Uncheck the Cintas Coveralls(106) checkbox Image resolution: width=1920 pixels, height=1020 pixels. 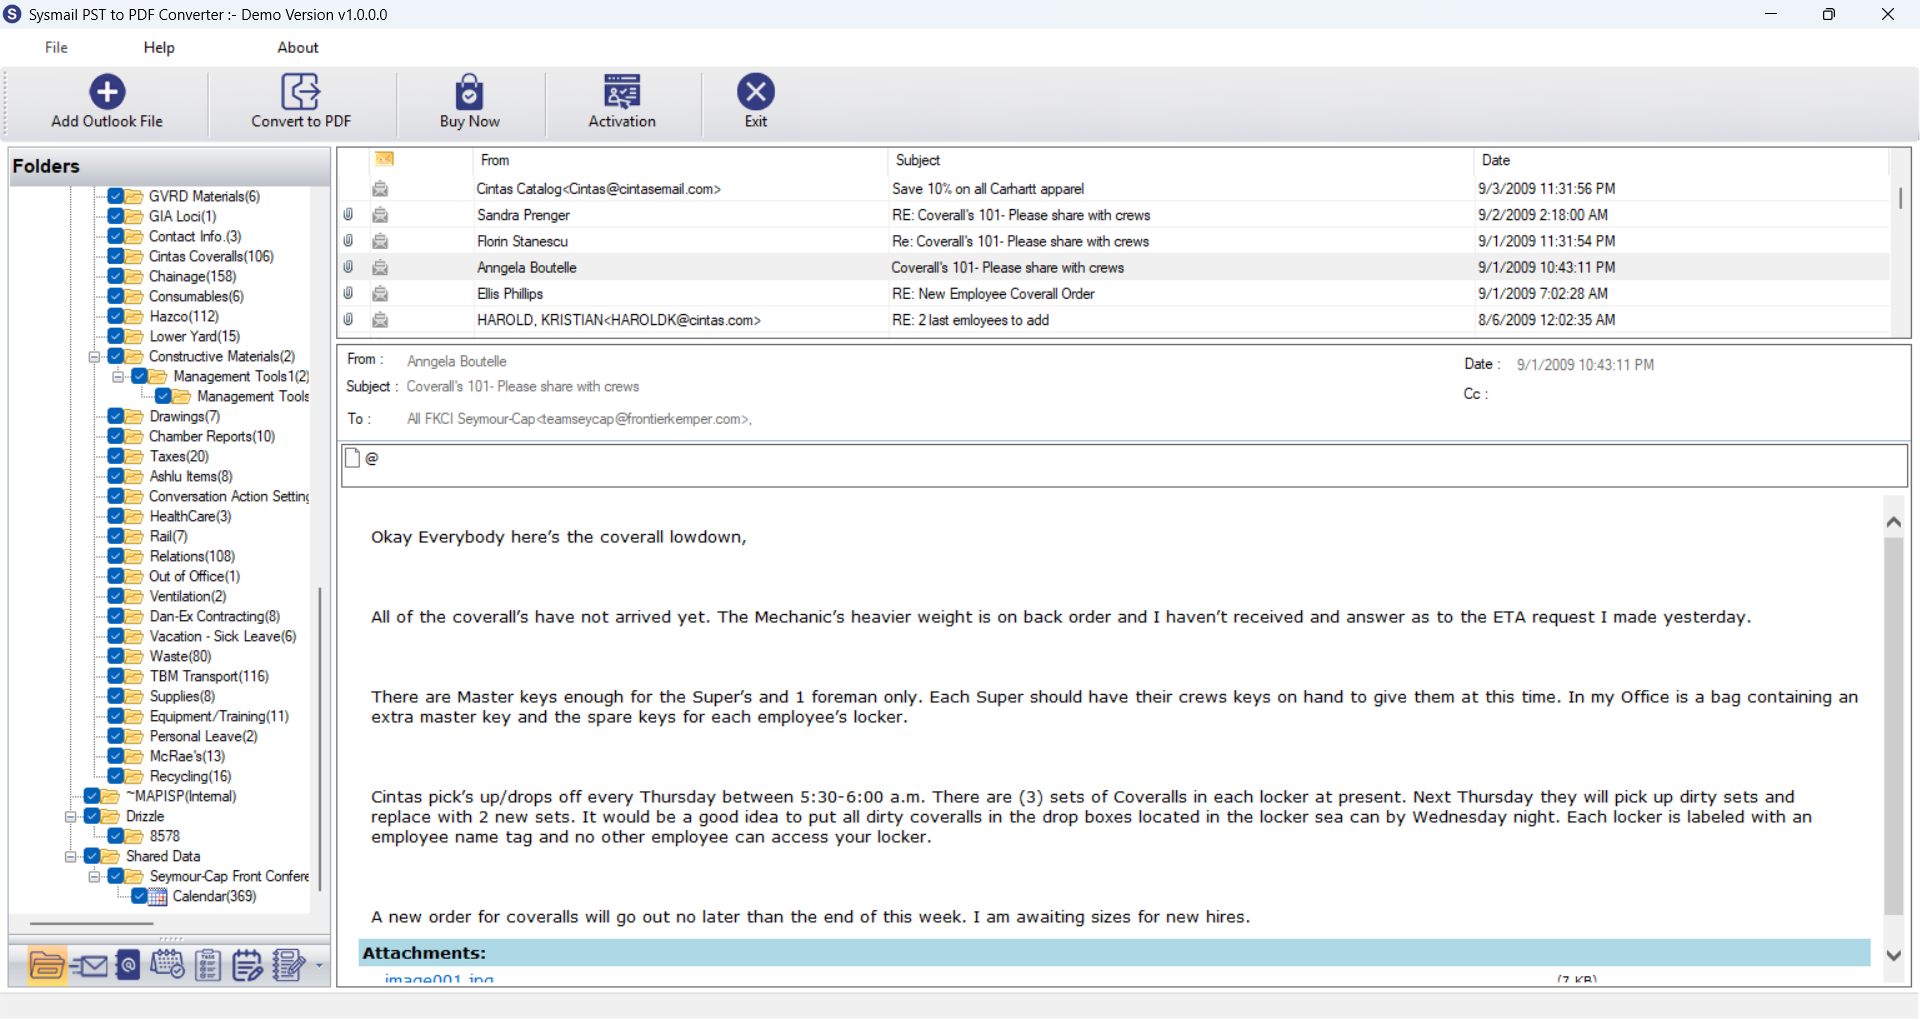coord(116,256)
